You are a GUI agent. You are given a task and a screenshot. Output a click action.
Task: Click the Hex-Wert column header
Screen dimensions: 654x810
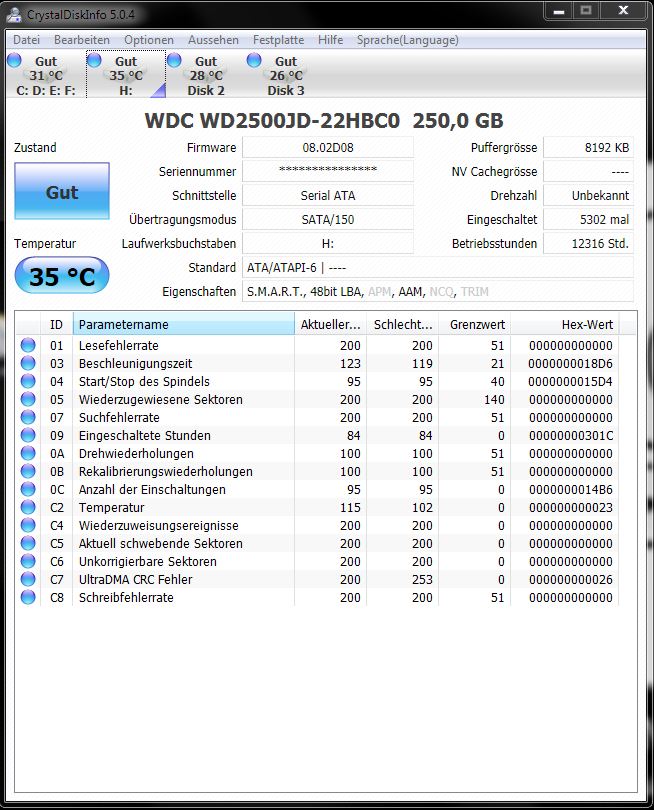(565, 324)
